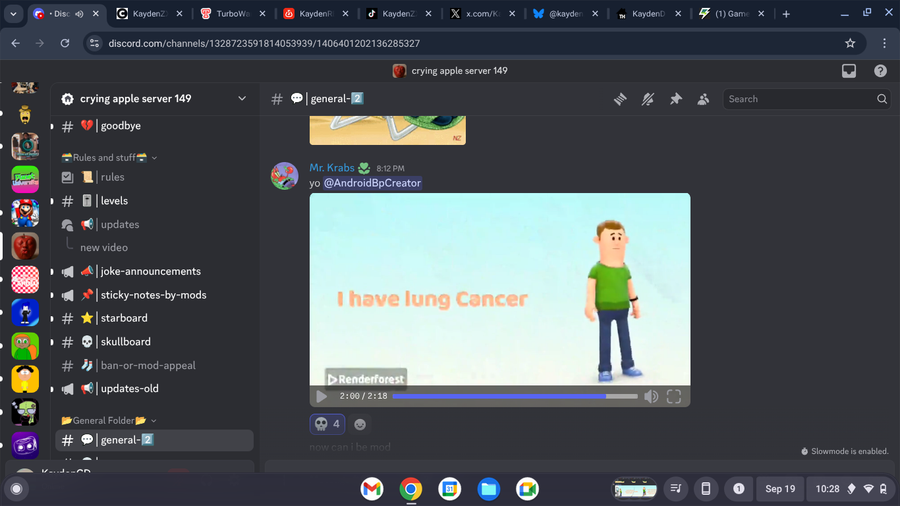The width and height of the screenshot is (900, 506).
Task: View site information icon in address bar
Action: [x=94, y=43]
